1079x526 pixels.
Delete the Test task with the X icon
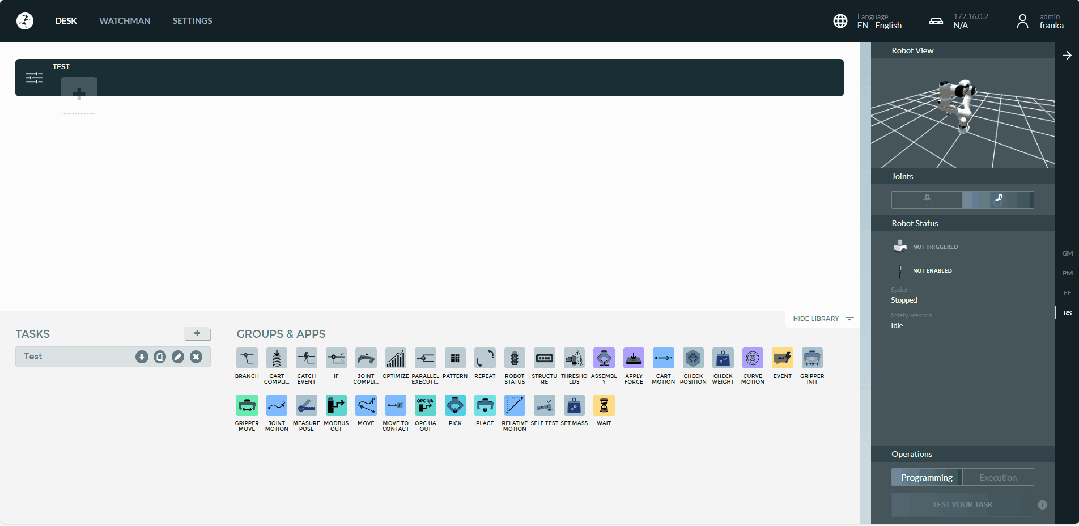196,357
